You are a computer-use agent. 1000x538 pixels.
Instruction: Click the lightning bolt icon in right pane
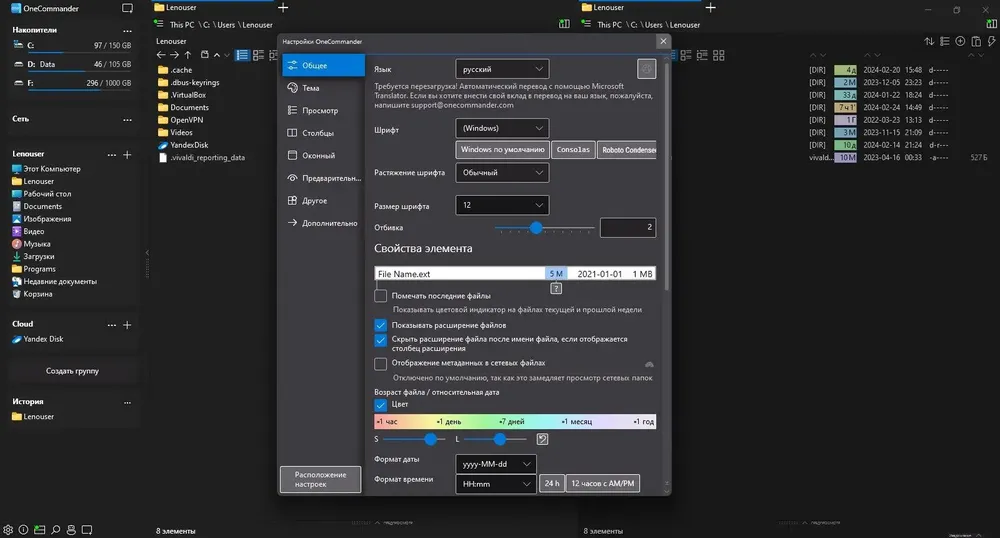[x=991, y=41]
